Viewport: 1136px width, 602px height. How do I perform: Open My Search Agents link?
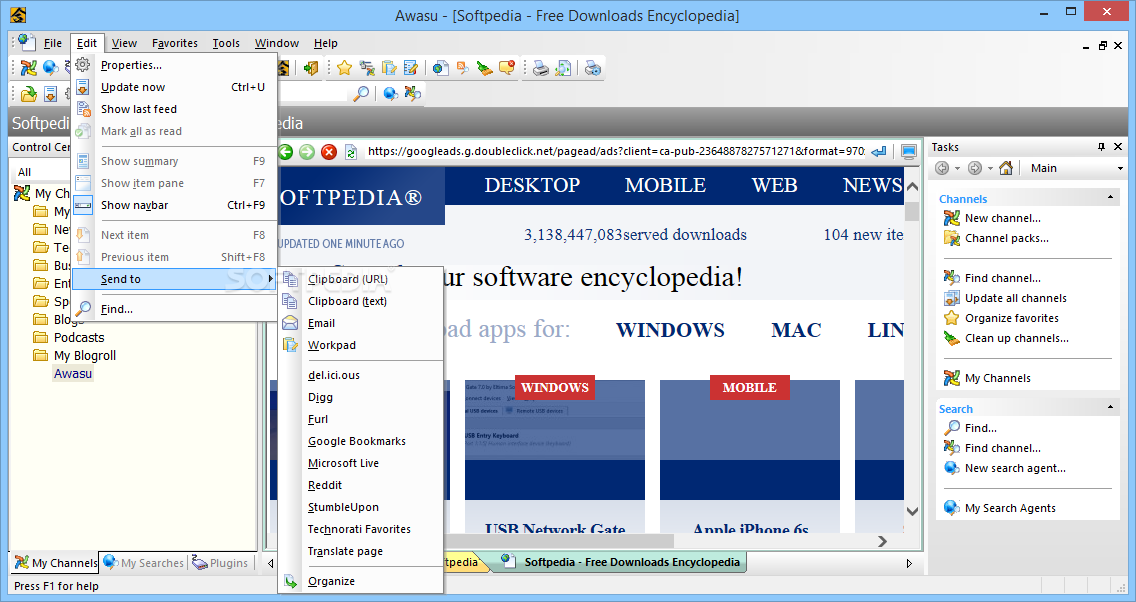point(1010,509)
